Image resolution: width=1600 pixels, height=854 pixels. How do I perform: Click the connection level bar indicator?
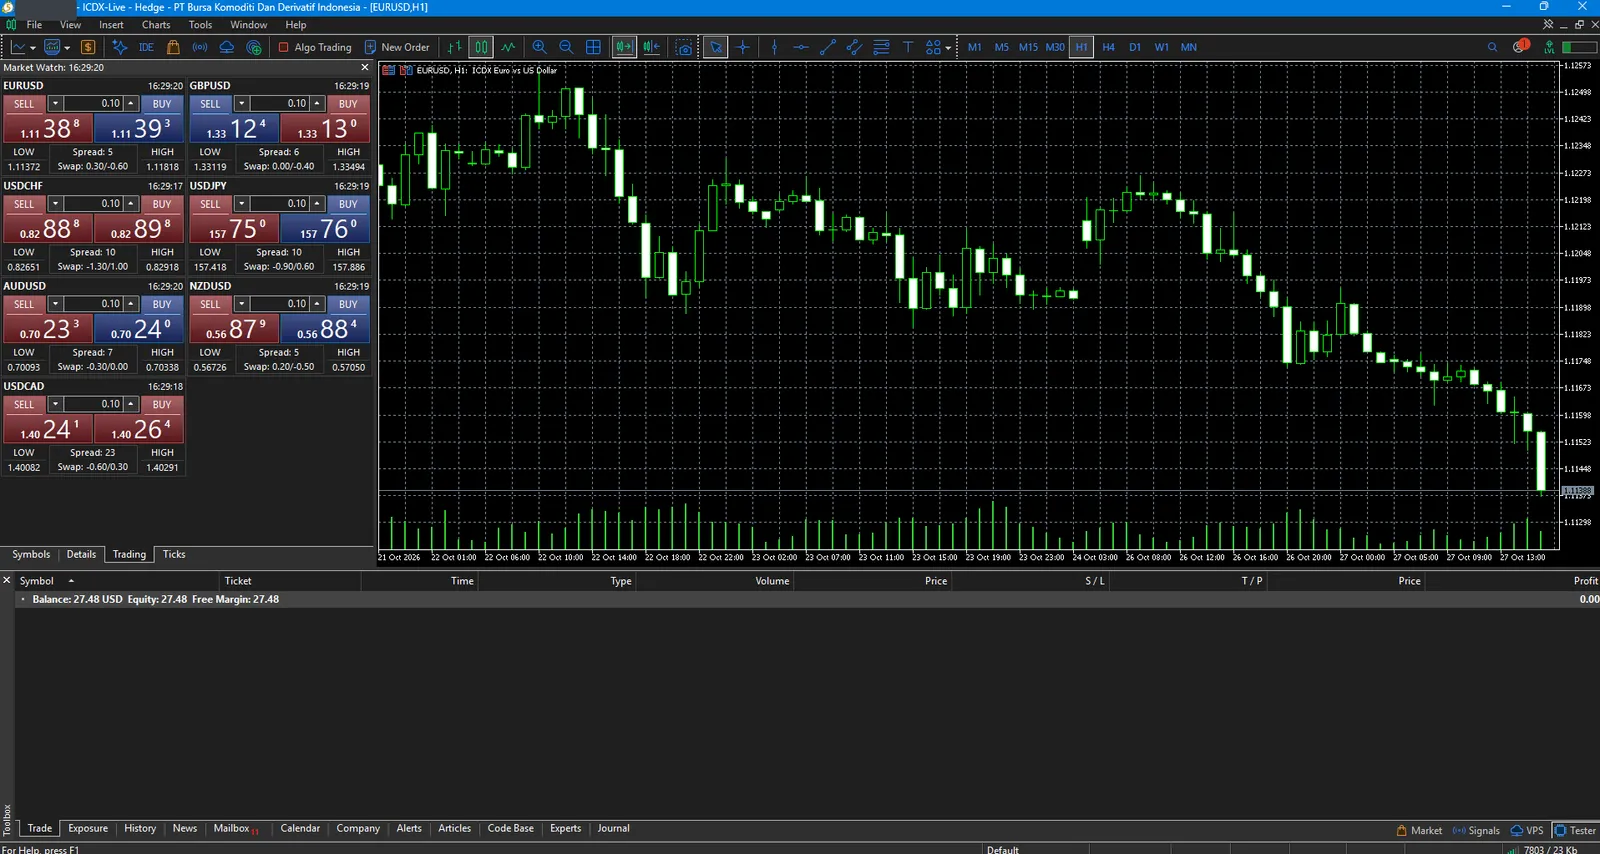point(1579,47)
